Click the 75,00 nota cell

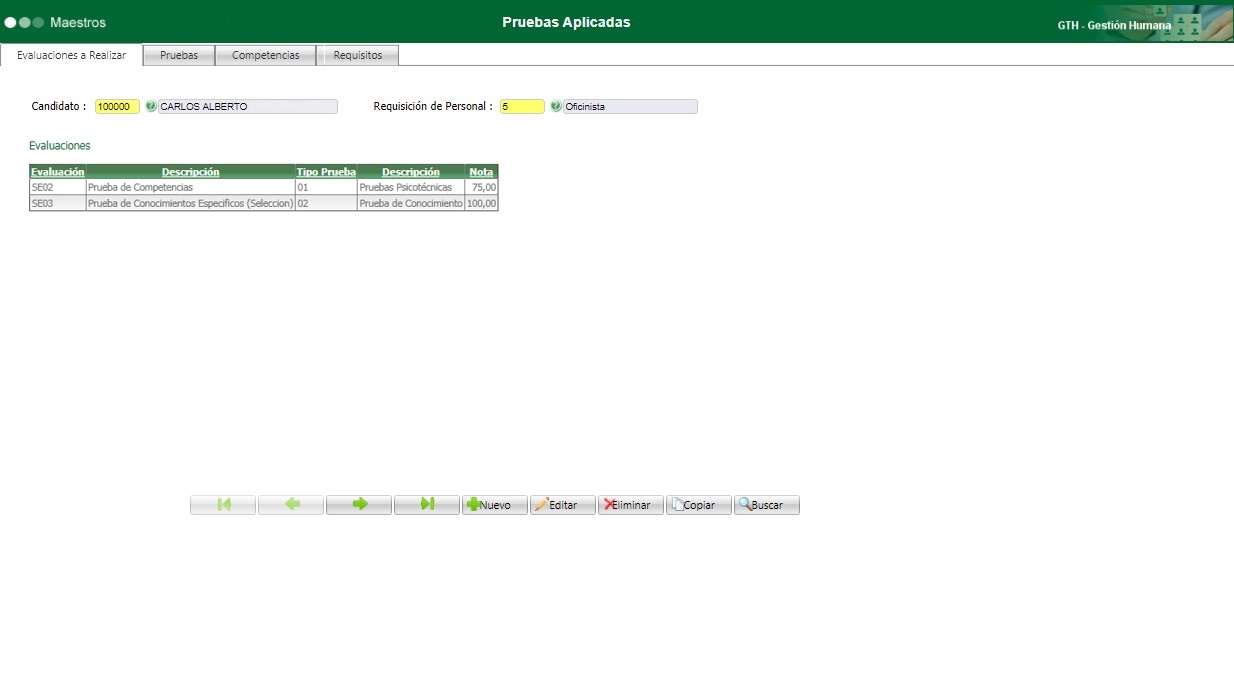pyautogui.click(x=481, y=187)
